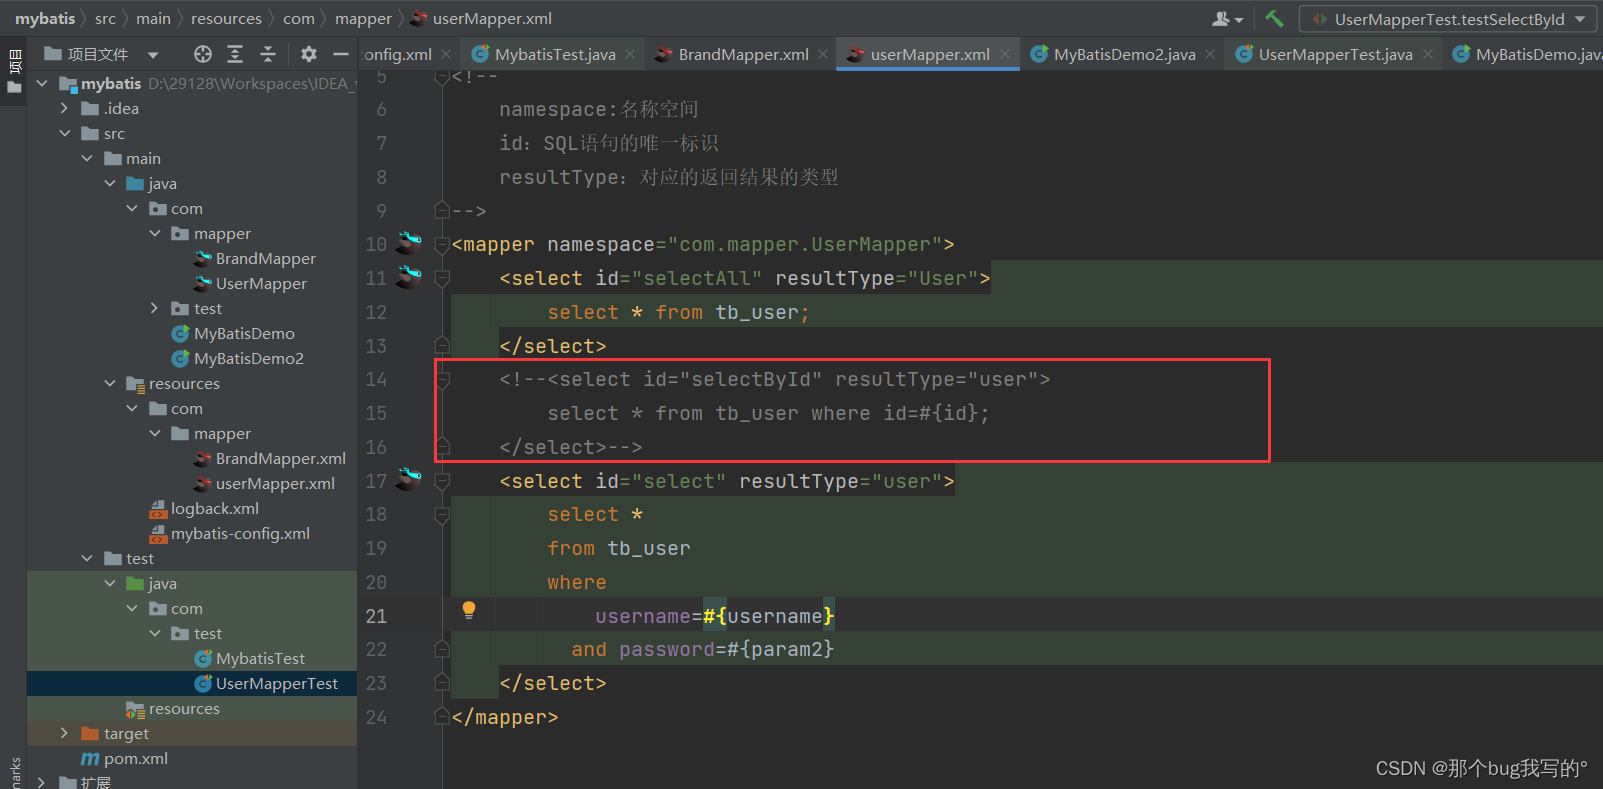The width and height of the screenshot is (1603, 789).
Task: Collapse the mybatis project root node
Action: (42, 83)
